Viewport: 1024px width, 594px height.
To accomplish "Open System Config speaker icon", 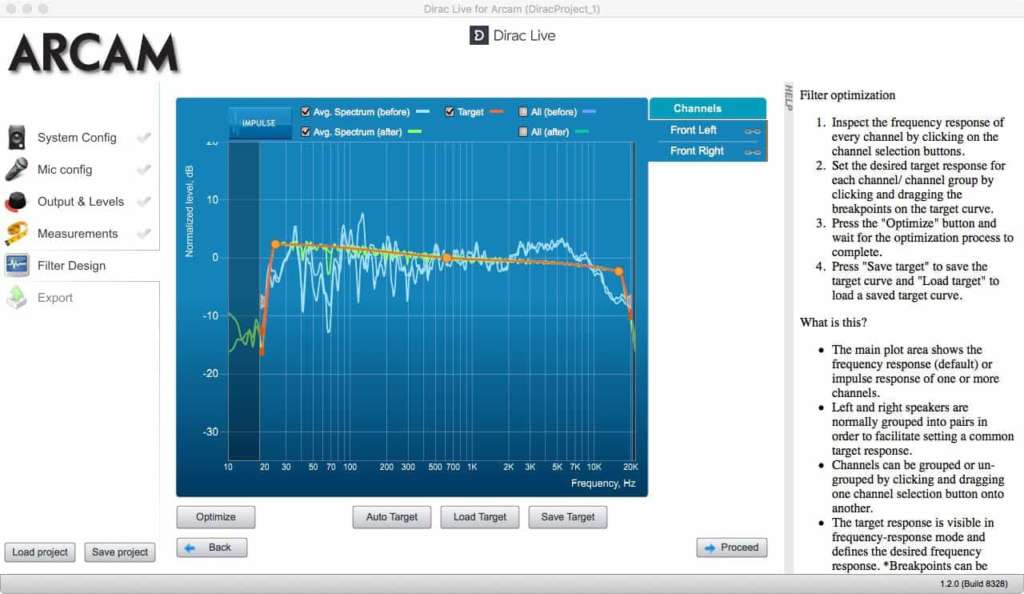I will pyautogui.click(x=16, y=138).
